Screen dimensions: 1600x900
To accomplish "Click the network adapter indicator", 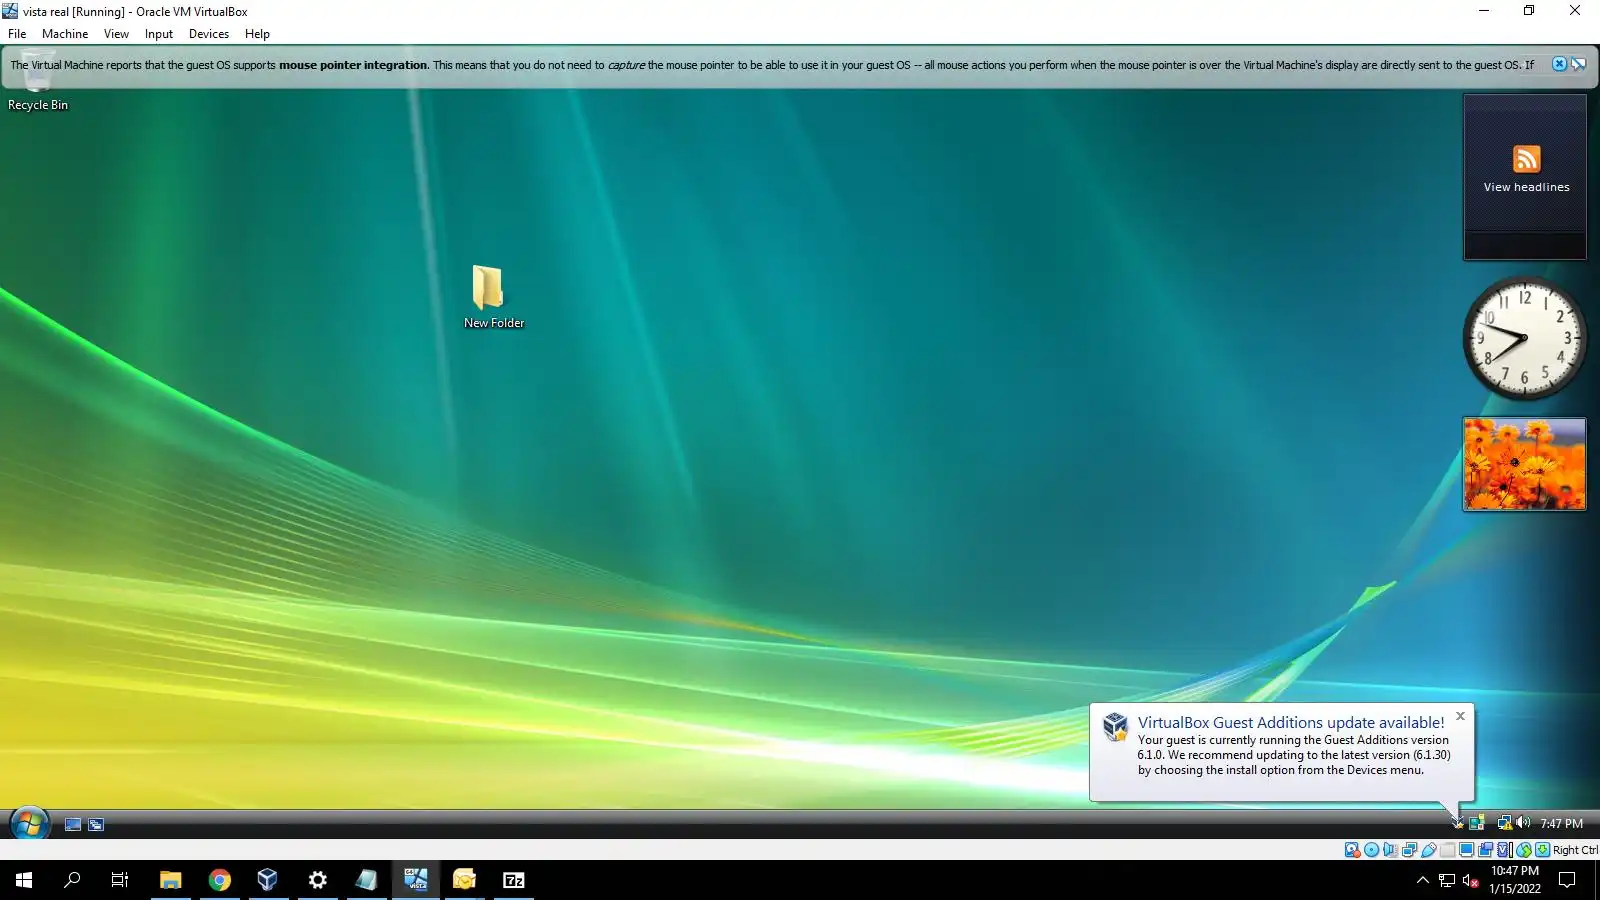I will point(1409,850).
